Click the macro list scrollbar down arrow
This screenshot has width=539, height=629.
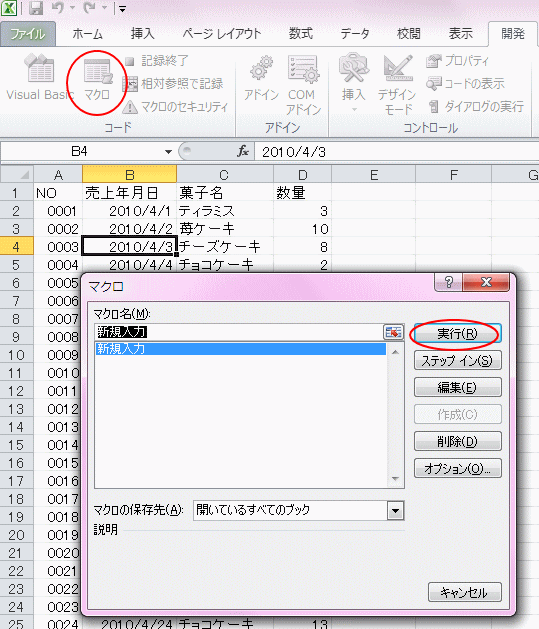[395, 479]
